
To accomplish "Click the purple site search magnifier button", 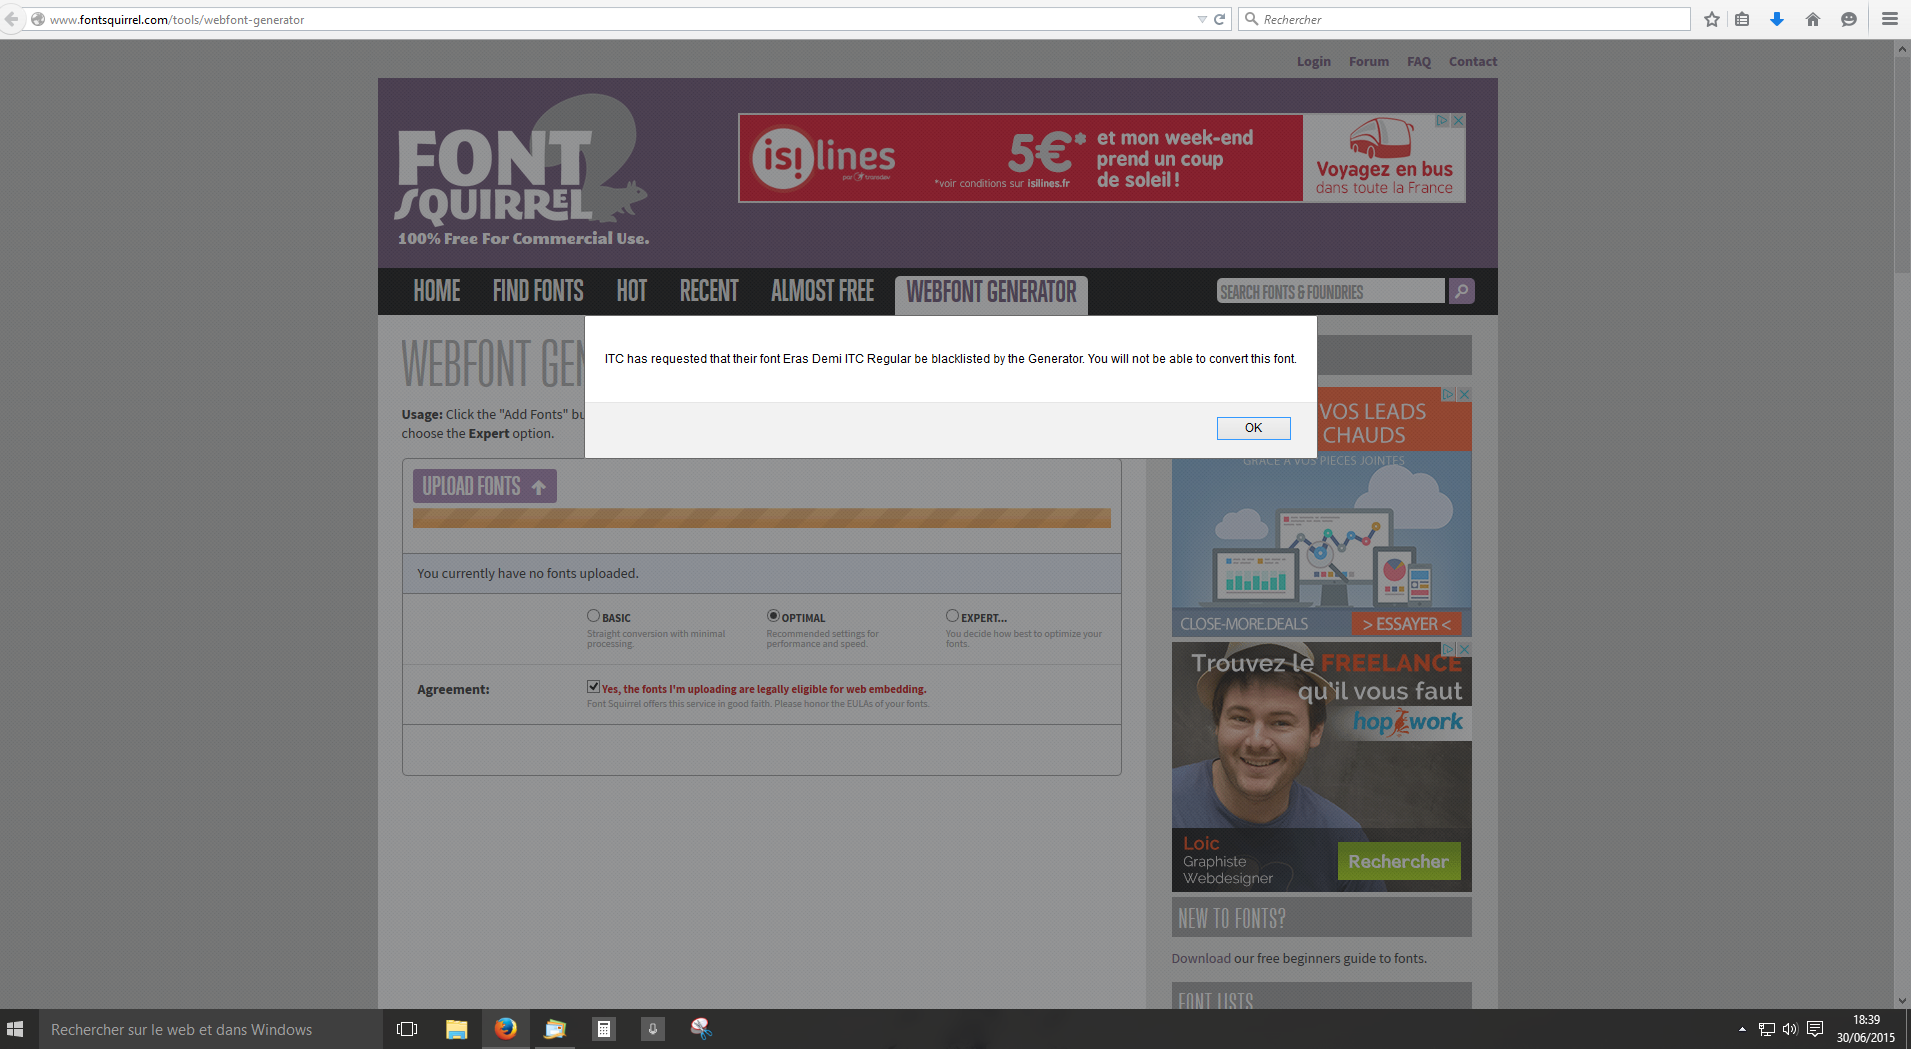I will (x=1461, y=291).
